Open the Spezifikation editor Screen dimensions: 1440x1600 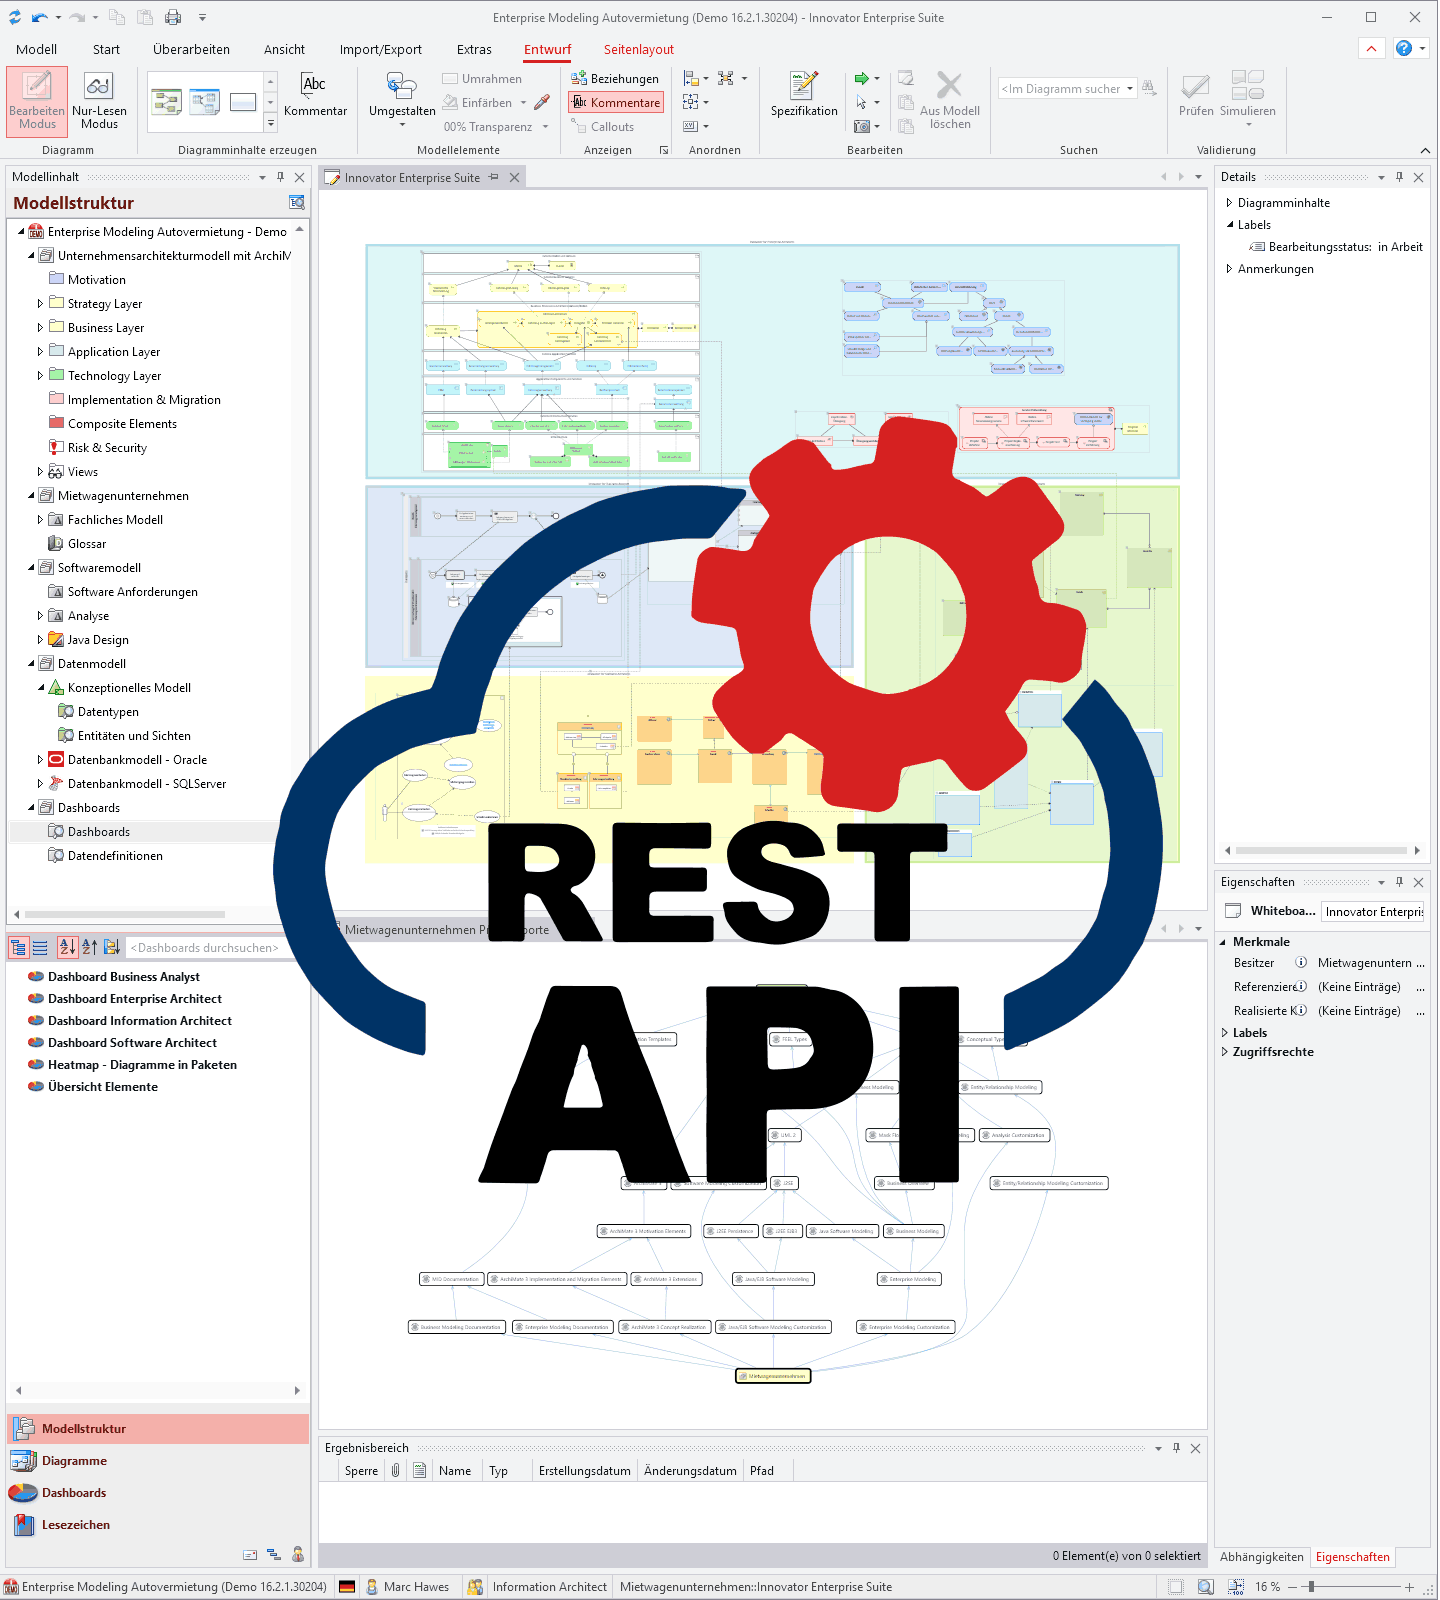coord(804,95)
